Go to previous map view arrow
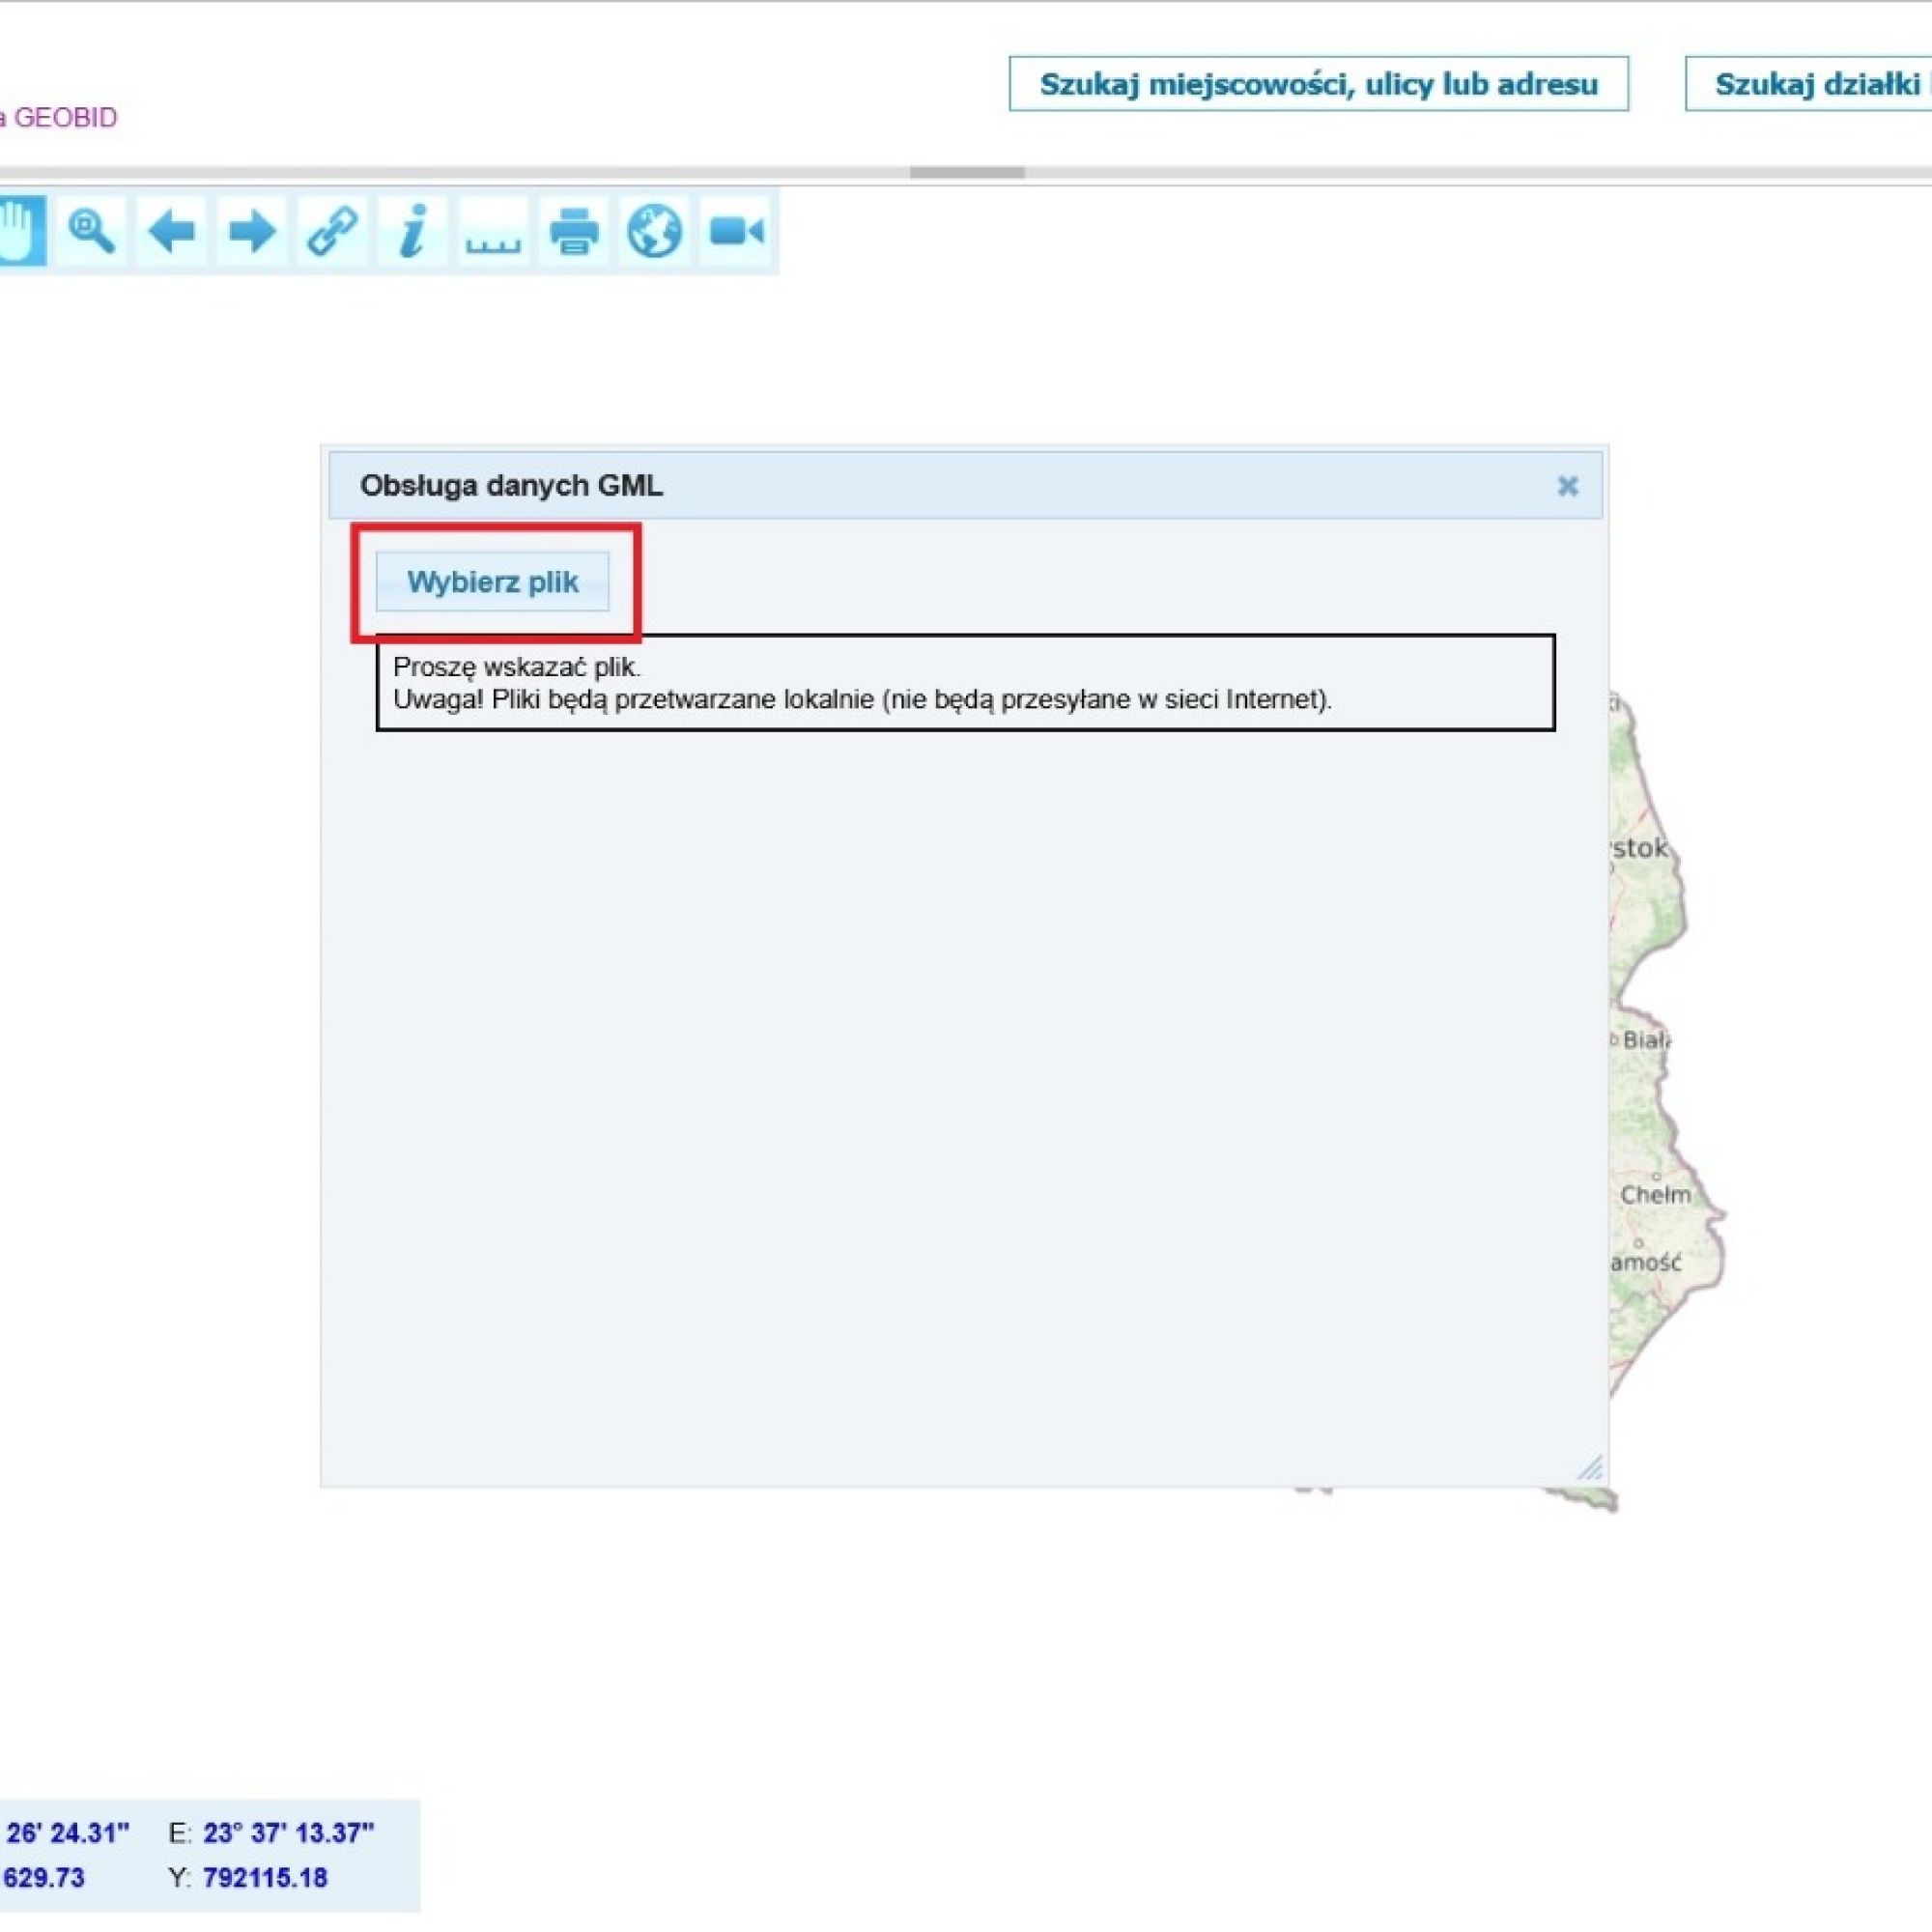Image resolution: width=1932 pixels, height=1932 pixels. tap(171, 231)
